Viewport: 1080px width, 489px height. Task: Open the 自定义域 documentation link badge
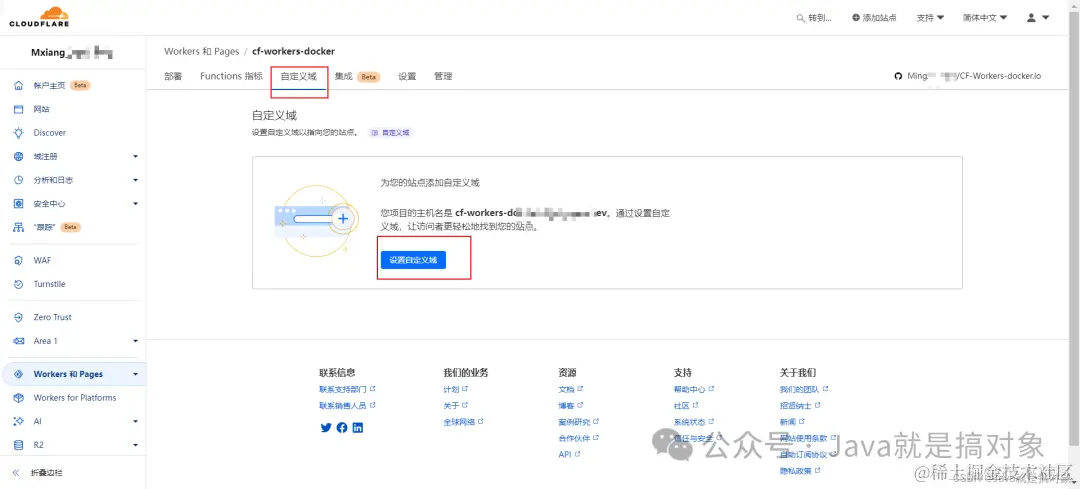click(x=391, y=132)
